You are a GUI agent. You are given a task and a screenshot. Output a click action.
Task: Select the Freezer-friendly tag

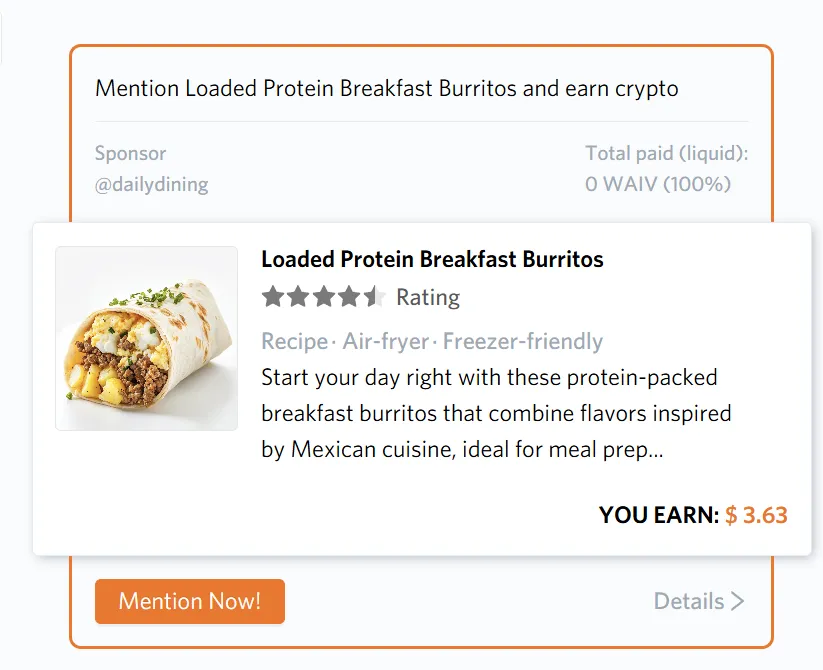coord(523,342)
